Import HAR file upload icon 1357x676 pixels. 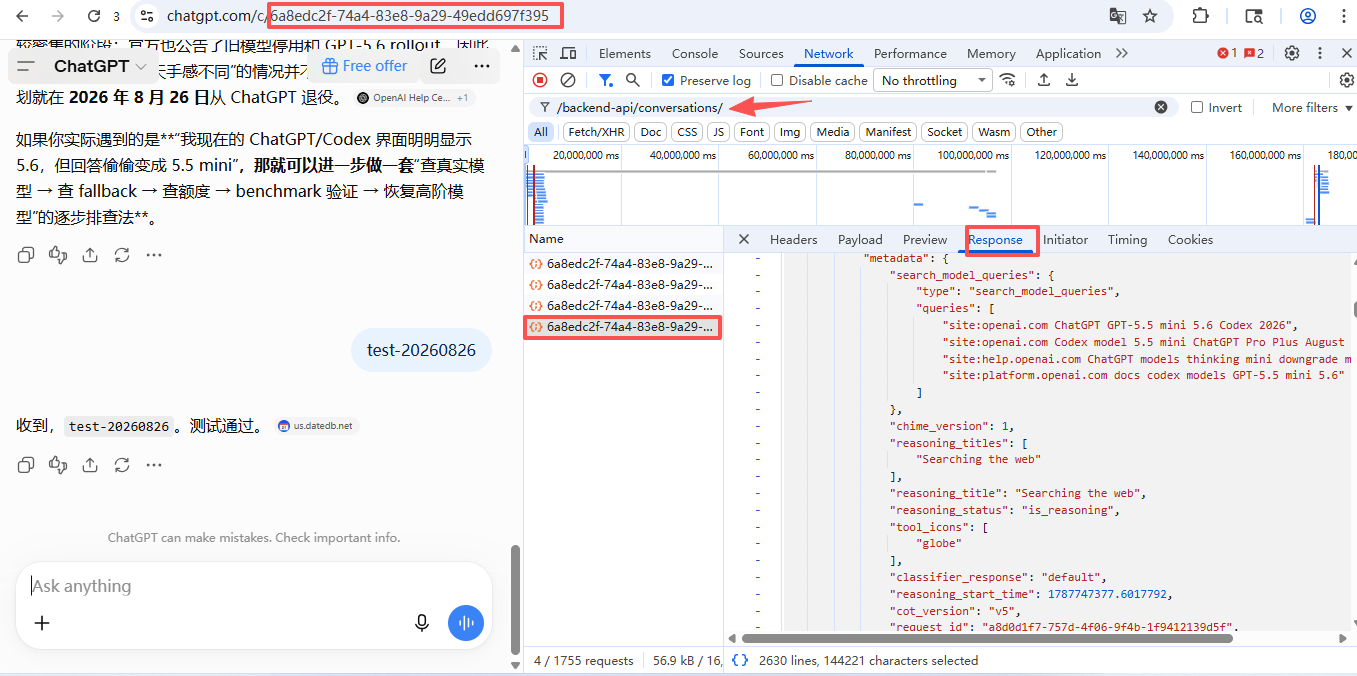(x=1044, y=80)
